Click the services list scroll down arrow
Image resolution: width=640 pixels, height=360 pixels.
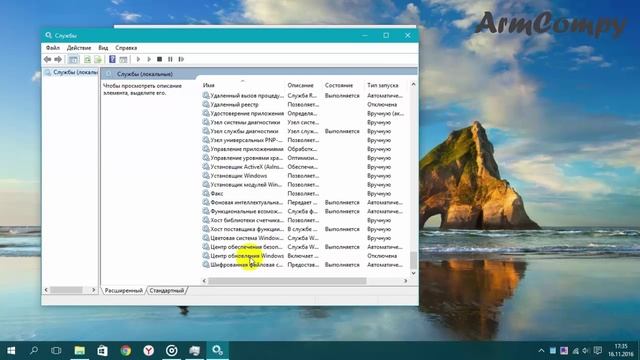(413, 273)
